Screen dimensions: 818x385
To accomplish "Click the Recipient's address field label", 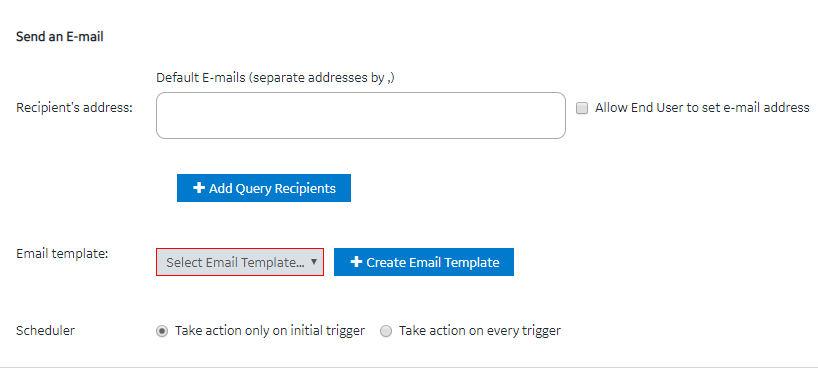I will pyautogui.click(x=75, y=107).
